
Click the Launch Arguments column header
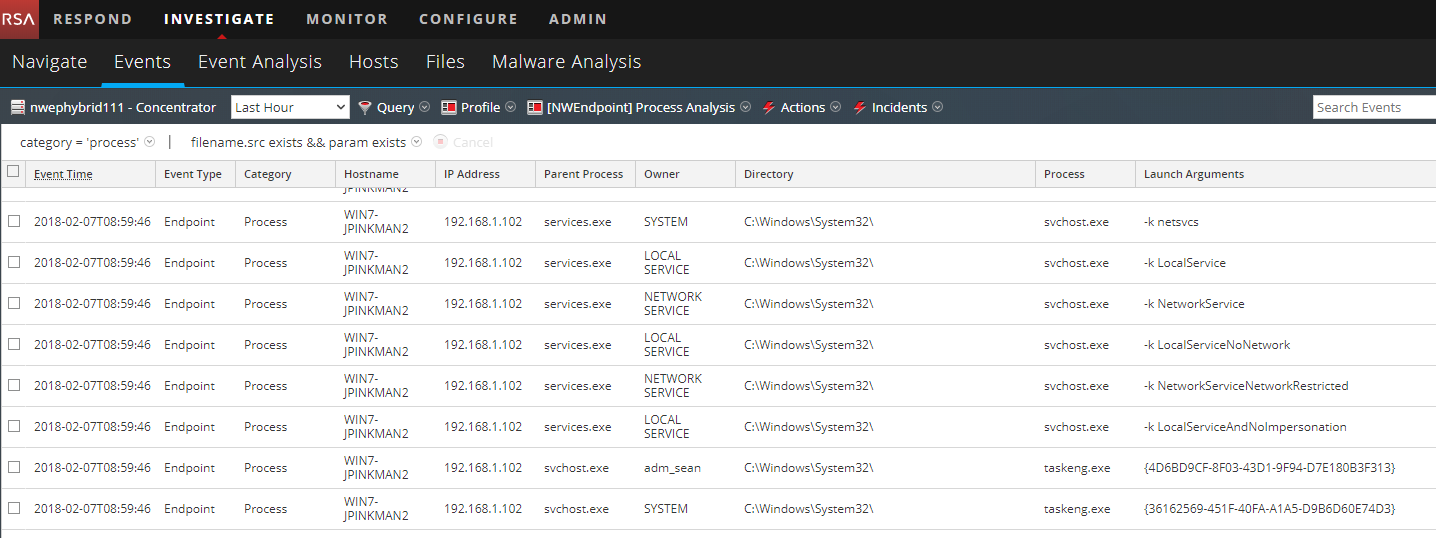pos(1194,174)
